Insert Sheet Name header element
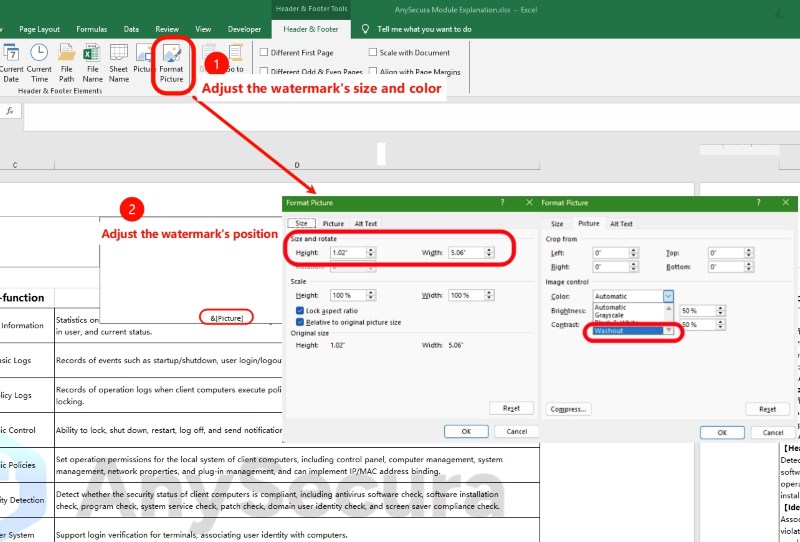The width and height of the screenshot is (800, 542). (118, 63)
